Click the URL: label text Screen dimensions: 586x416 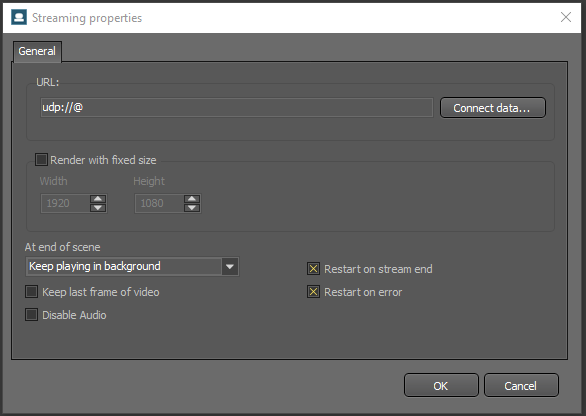[47, 82]
